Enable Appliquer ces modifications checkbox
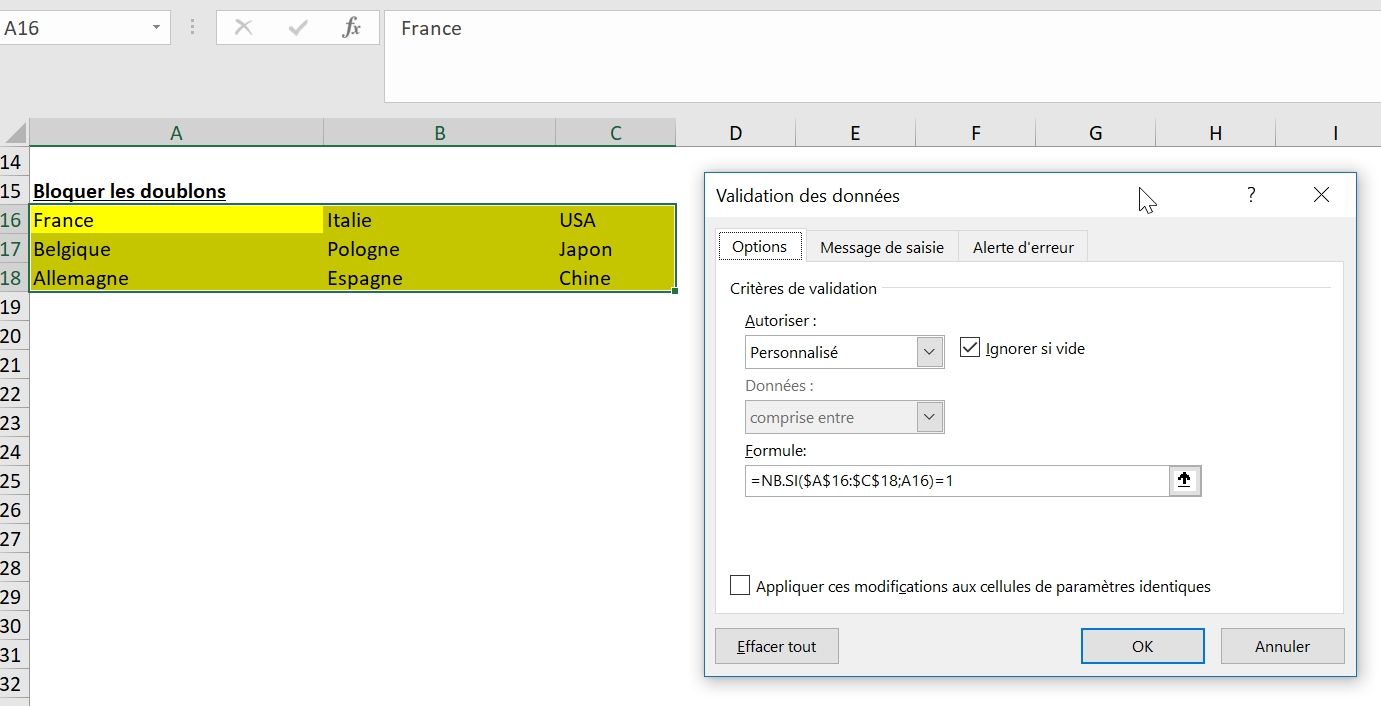This screenshot has width=1381, height=706. click(740, 586)
